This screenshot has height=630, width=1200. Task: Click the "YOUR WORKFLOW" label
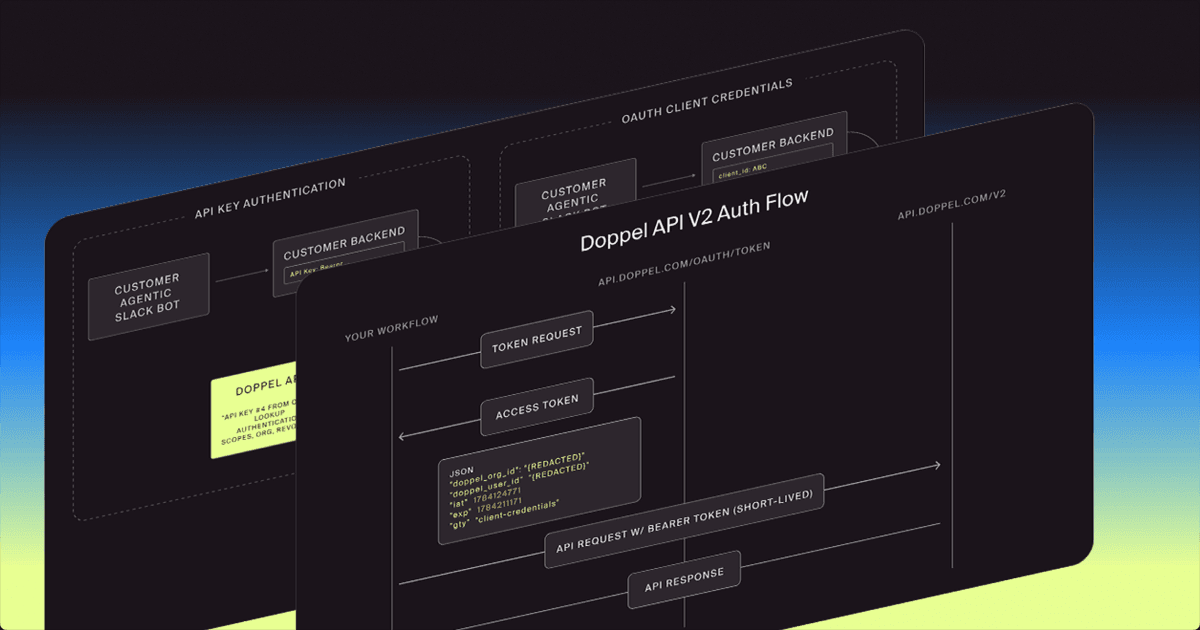[x=392, y=328]
